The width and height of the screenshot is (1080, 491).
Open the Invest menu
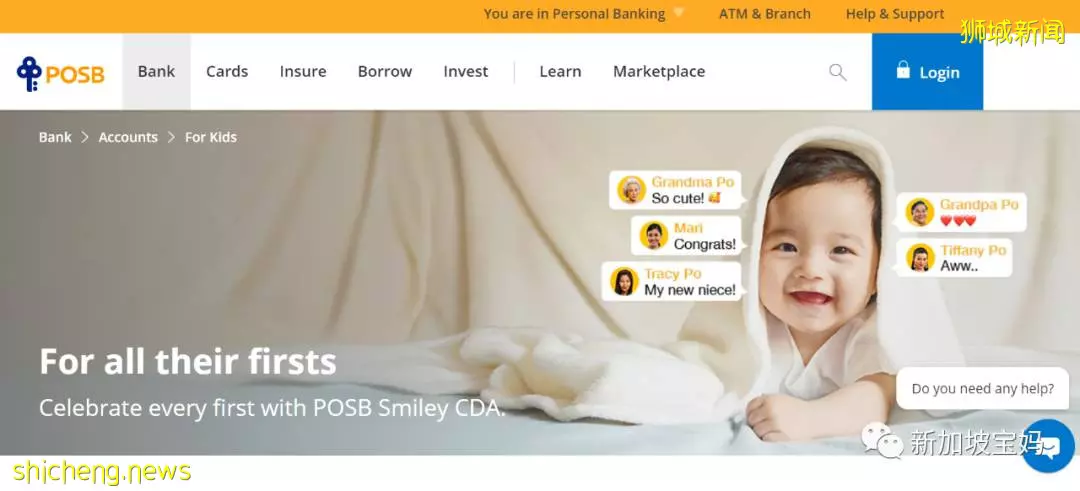point(466,72)
